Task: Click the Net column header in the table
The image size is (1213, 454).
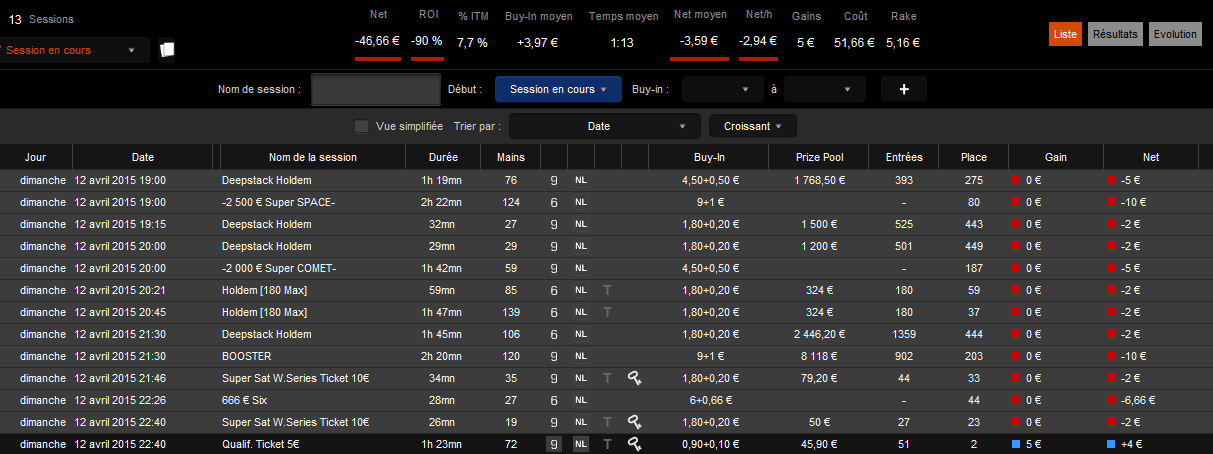Action: (x=1150, y=157)
